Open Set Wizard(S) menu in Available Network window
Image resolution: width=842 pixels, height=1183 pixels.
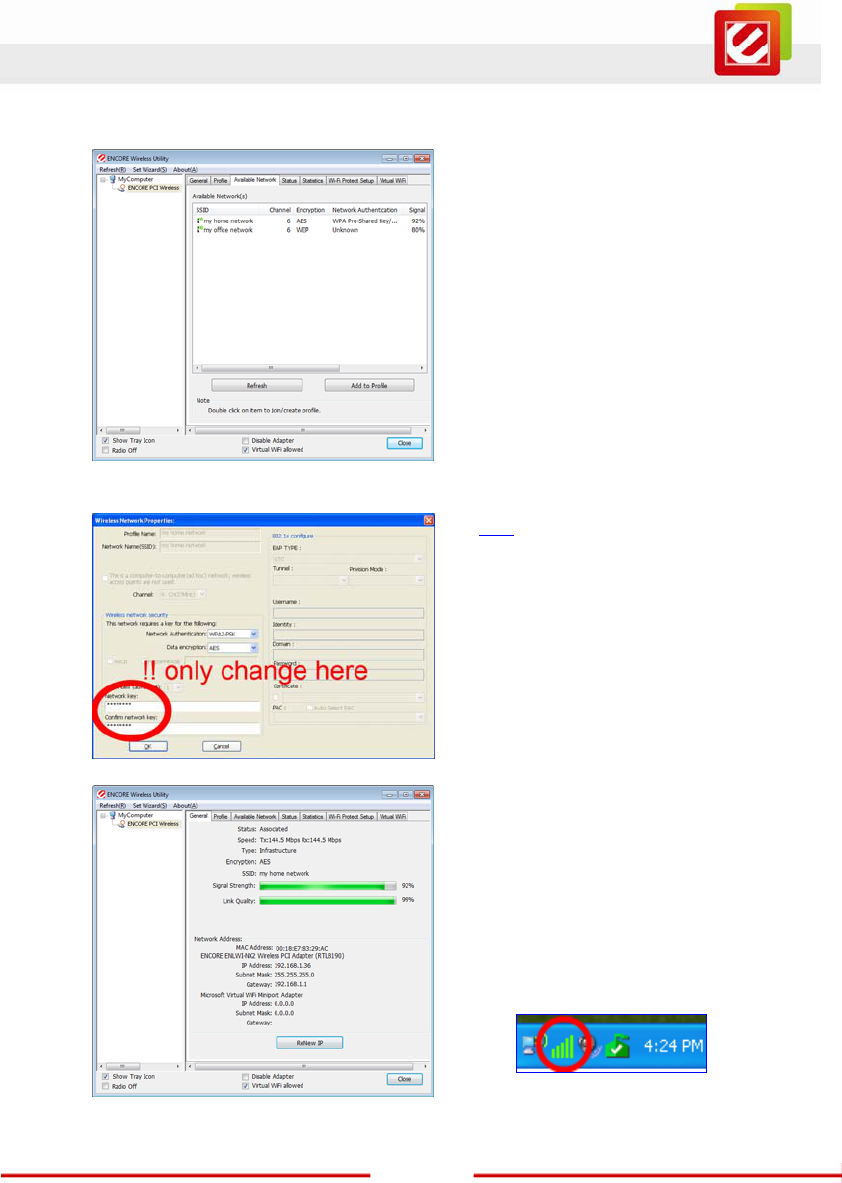click(x=150, y=171)
